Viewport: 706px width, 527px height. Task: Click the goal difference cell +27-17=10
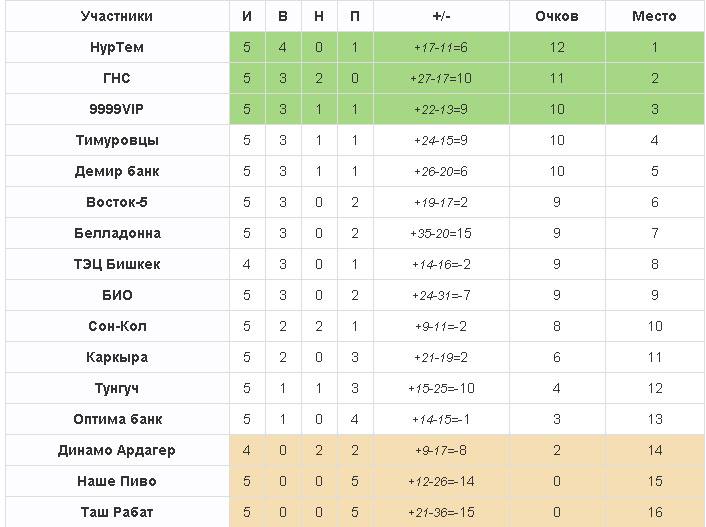(441, 78)
